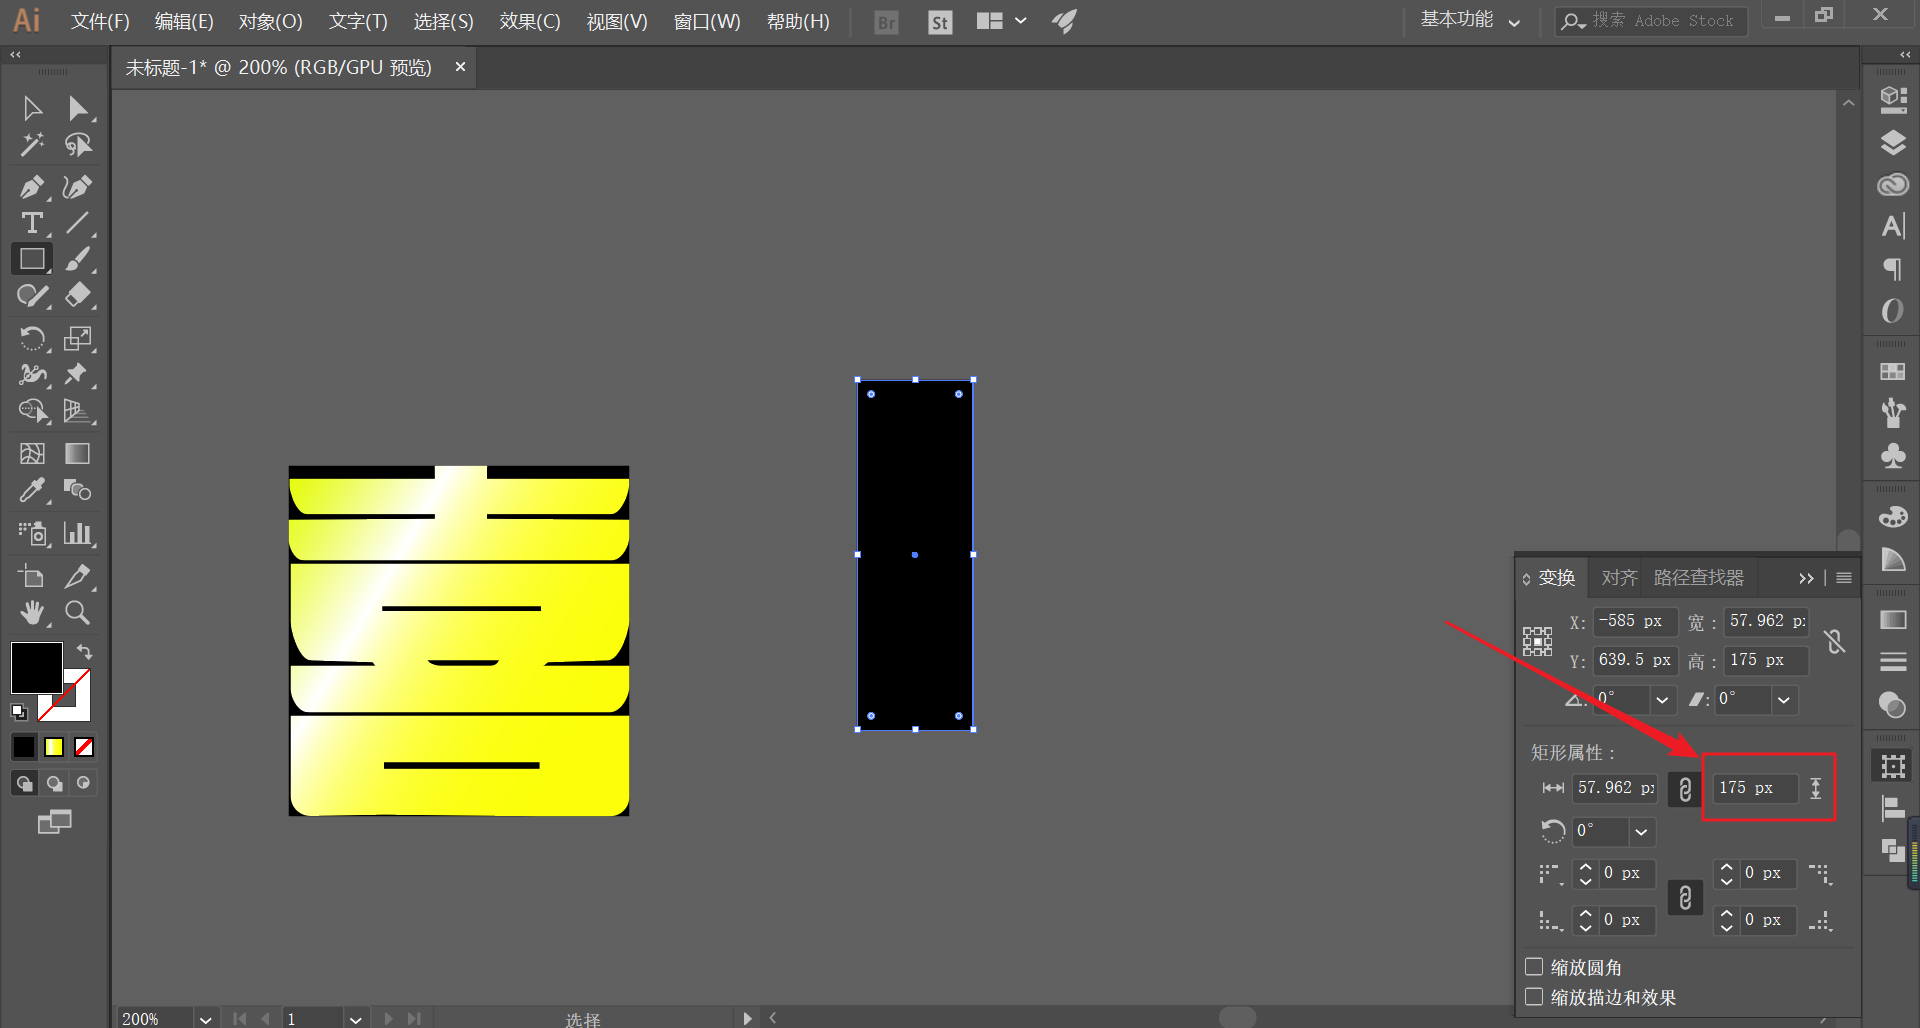The image size is (1920, 1028).
Task: Choose the Eyedropper tool
Action: pyautogui.click(x=31, y=490)
